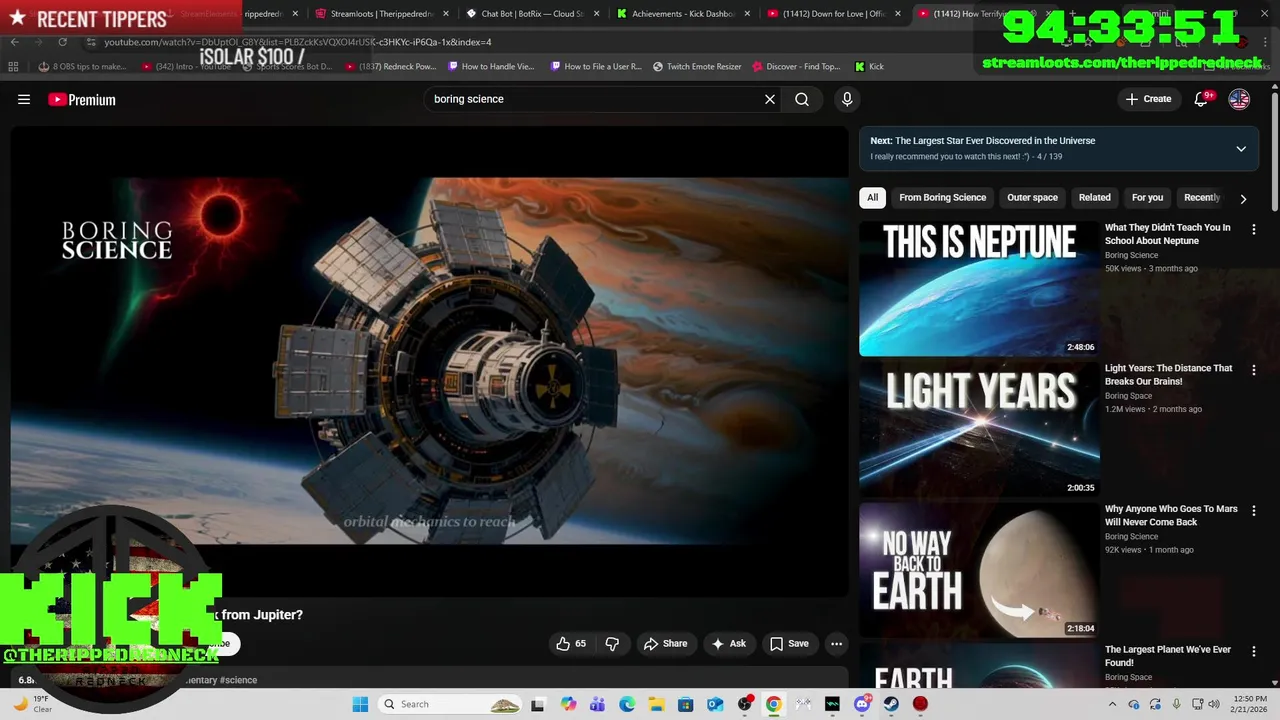1280x720 pixels.
Task: Open the Windows Start menu
Action: tap(360, 704)
